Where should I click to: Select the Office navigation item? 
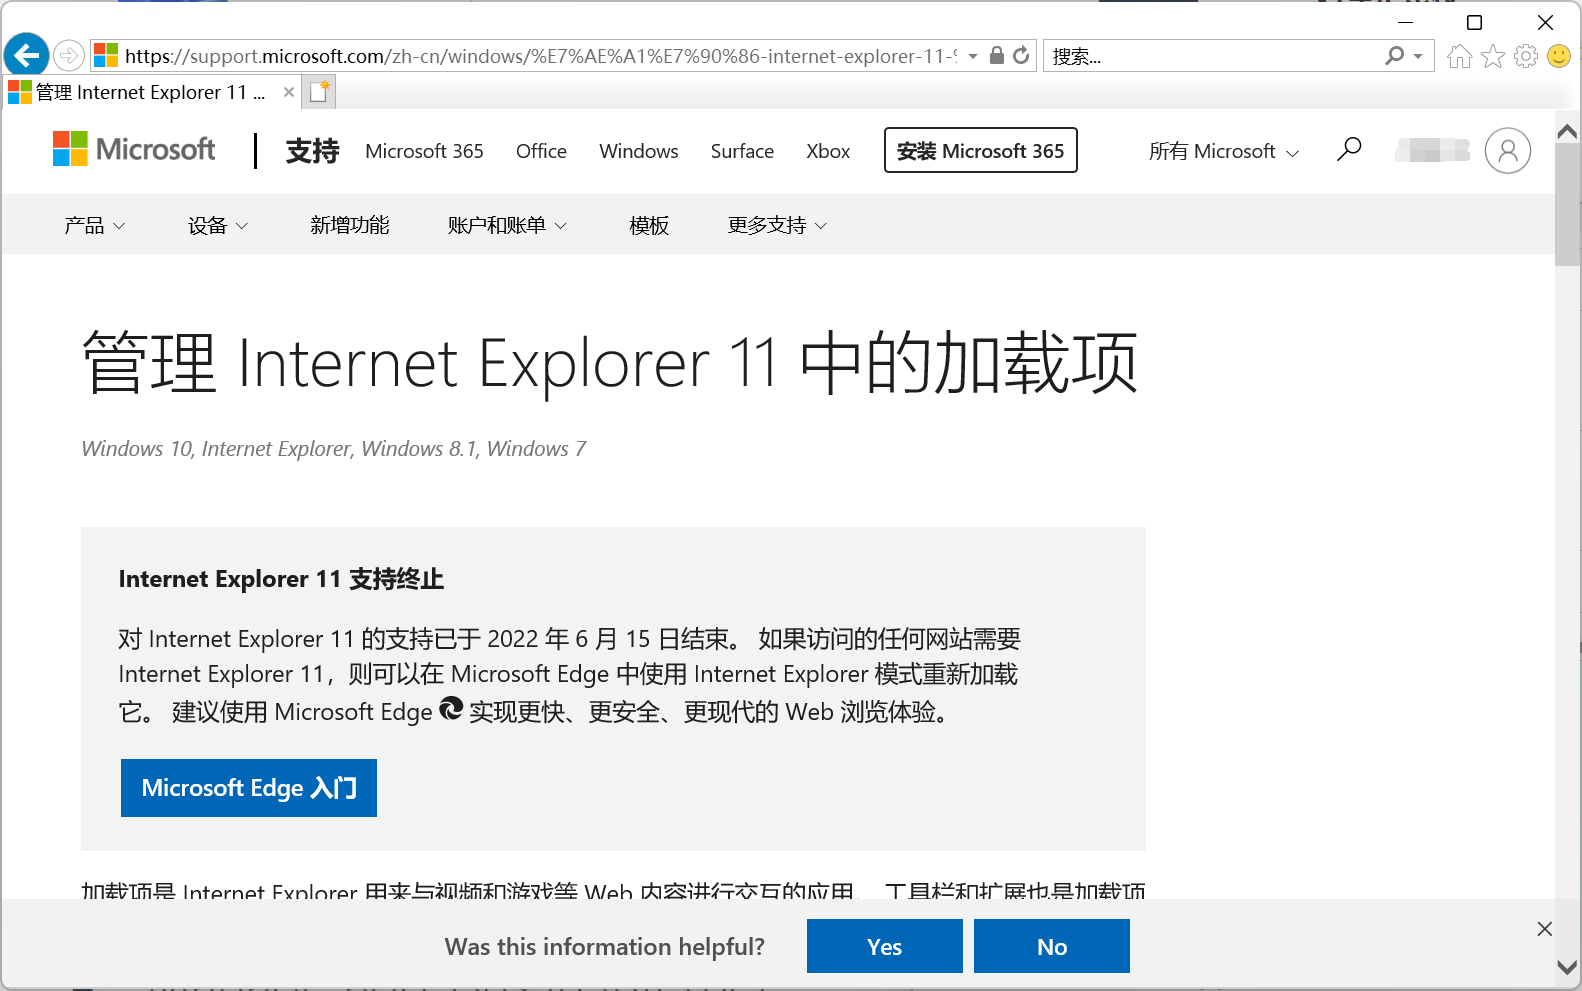pos(541,151)
